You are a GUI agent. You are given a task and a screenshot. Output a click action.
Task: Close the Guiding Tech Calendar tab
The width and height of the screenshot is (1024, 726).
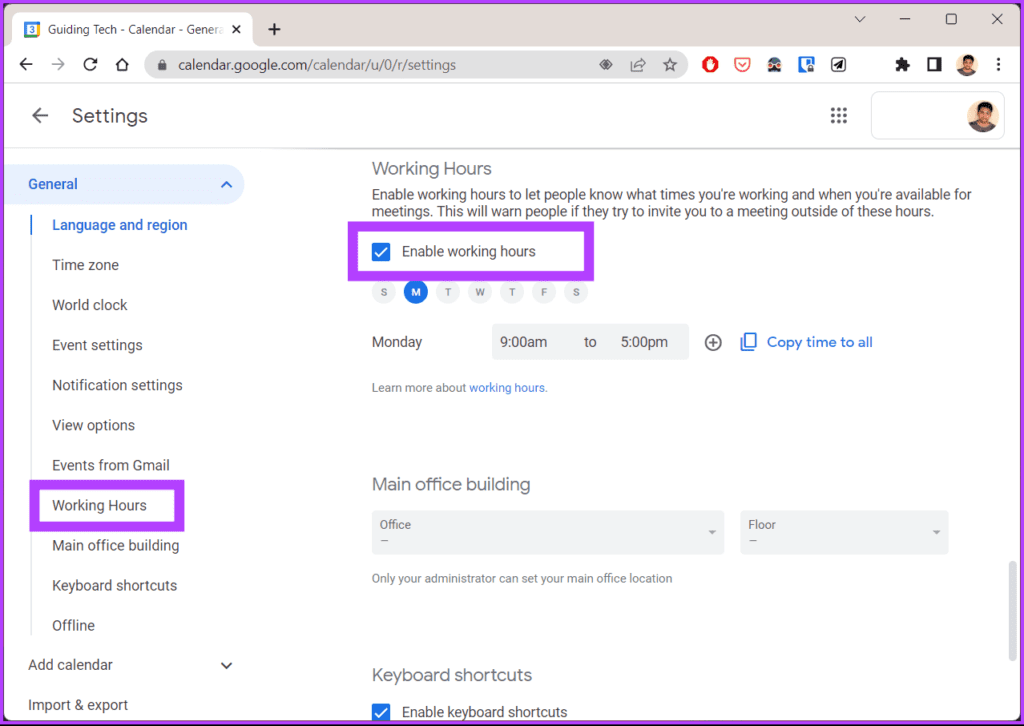pos(236,29)
